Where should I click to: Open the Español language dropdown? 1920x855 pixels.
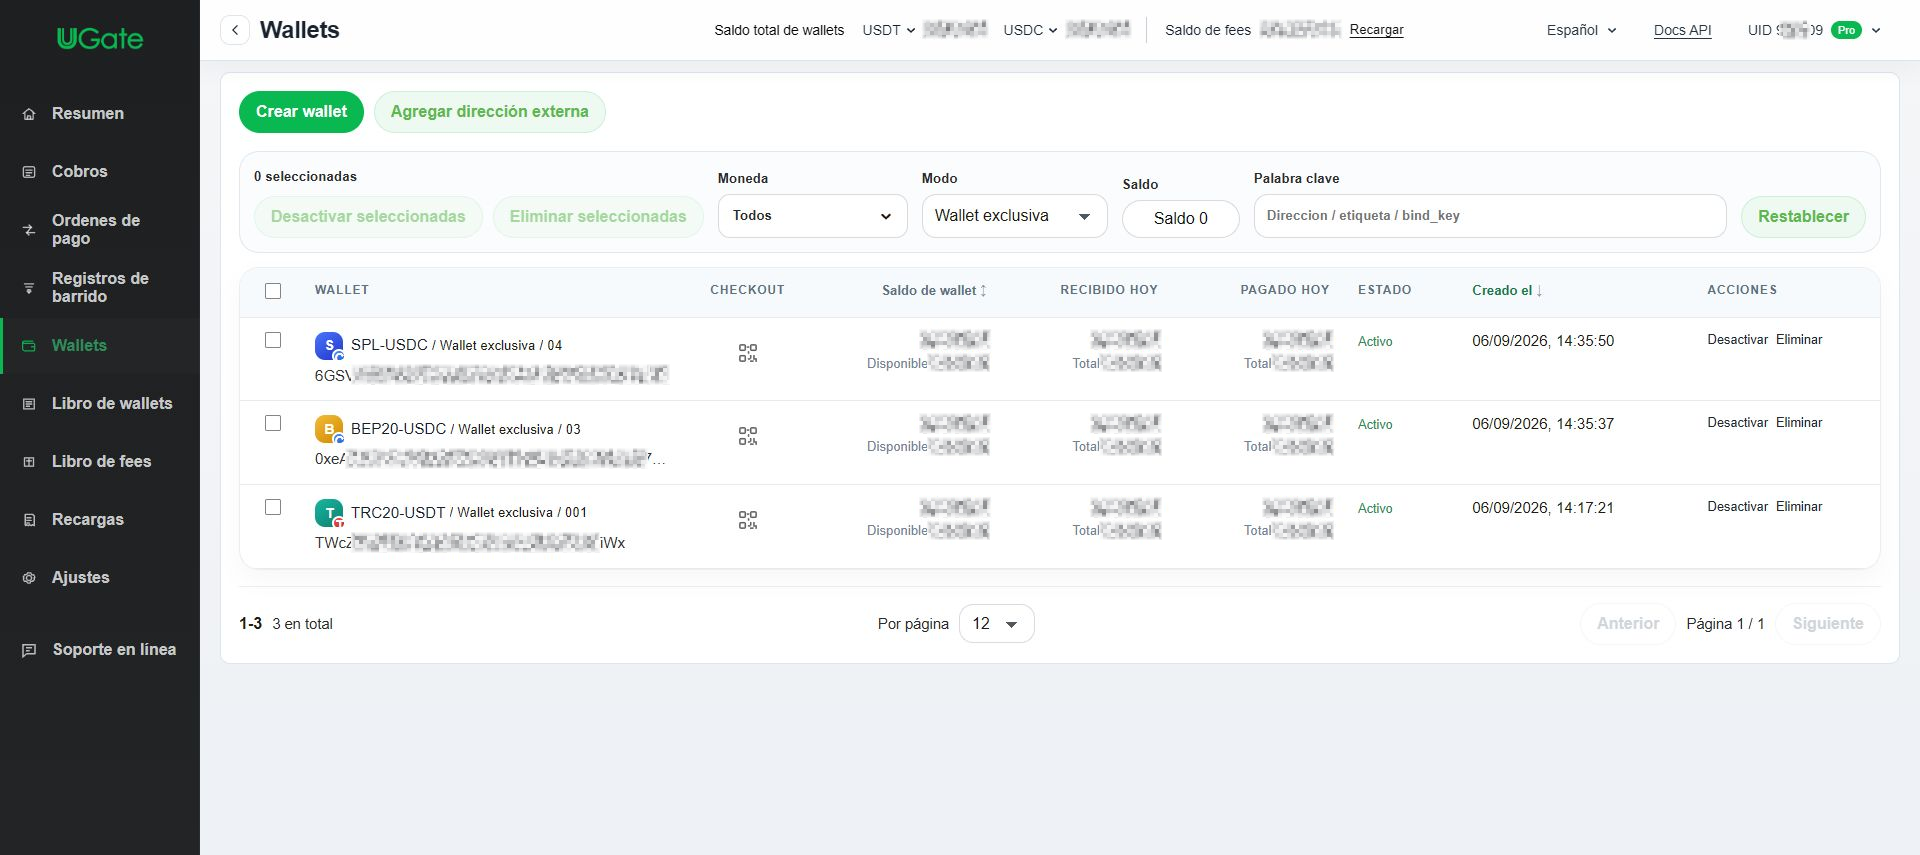coord(1581,30)
